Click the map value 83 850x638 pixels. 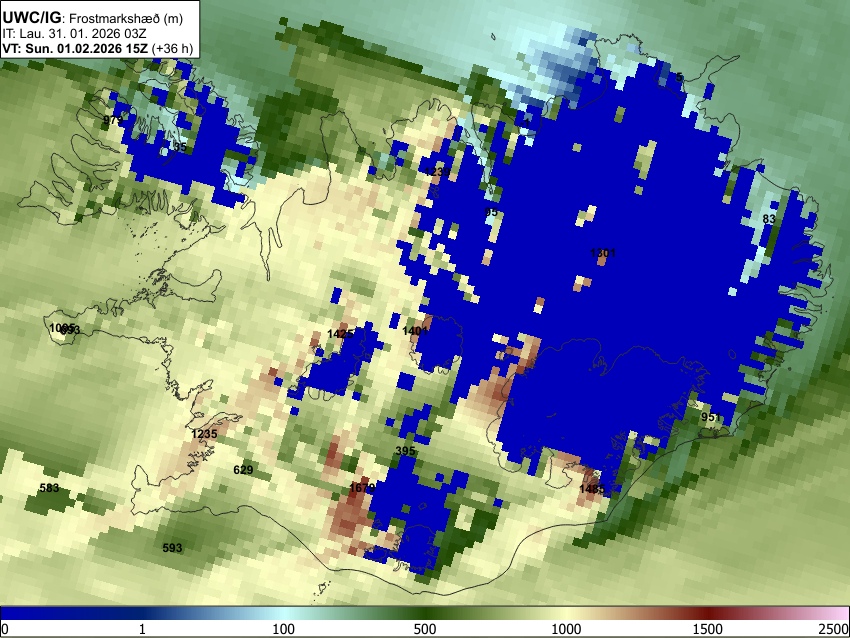click(x=769, y=219)
